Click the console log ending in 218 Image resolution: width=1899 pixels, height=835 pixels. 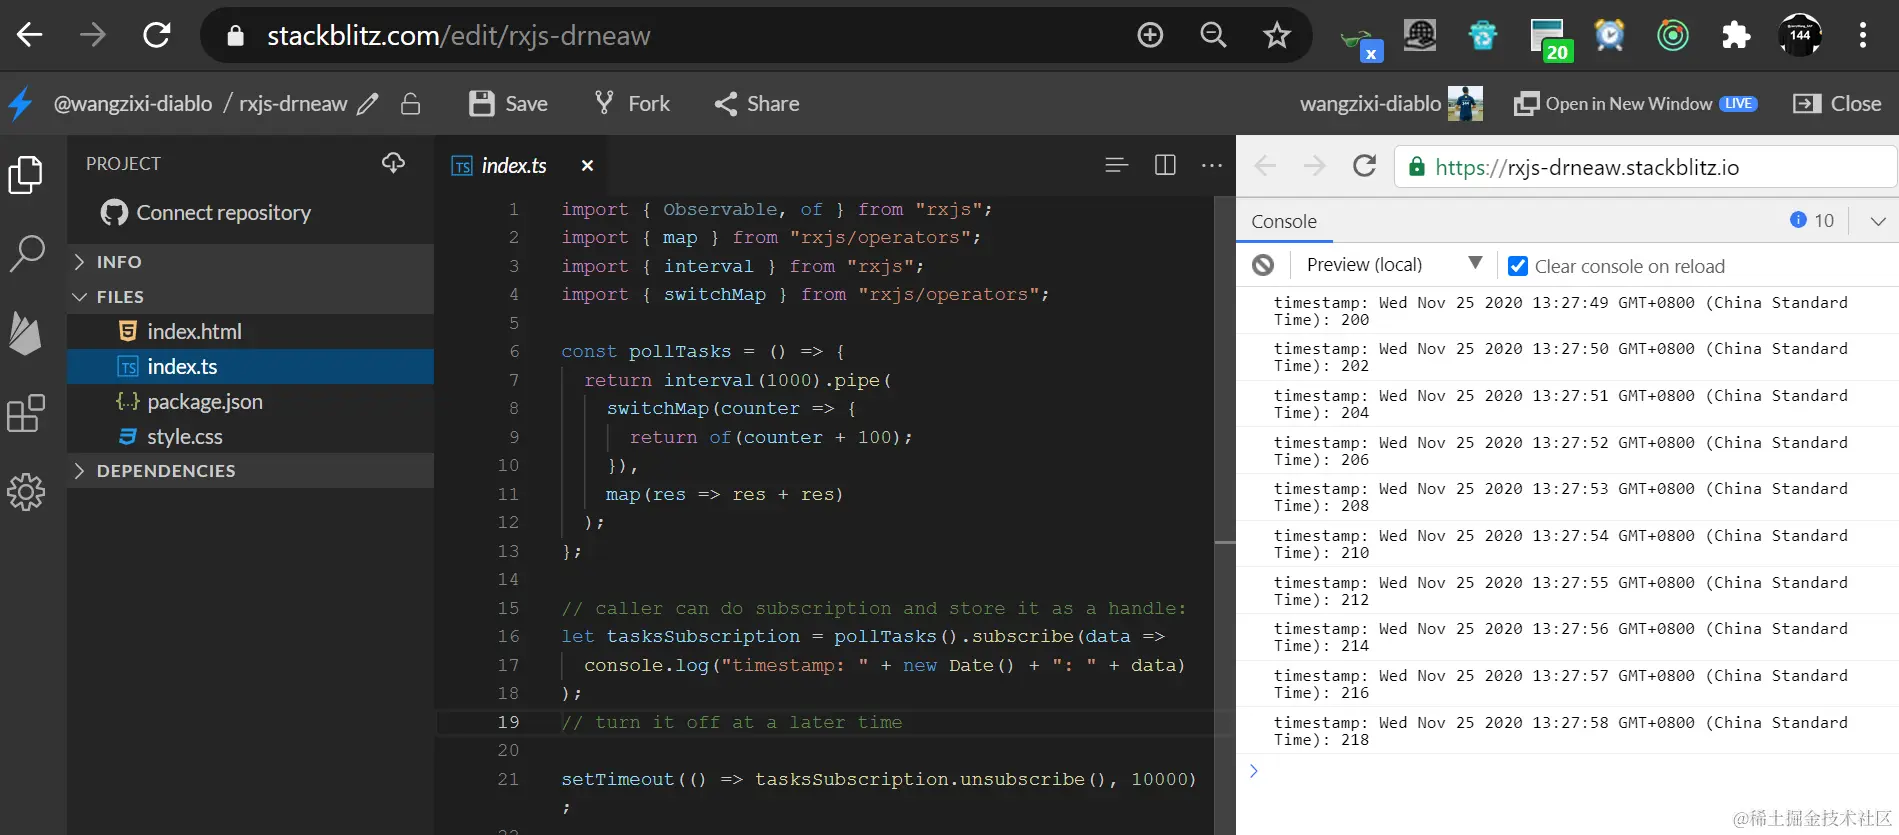[1567, 731]
